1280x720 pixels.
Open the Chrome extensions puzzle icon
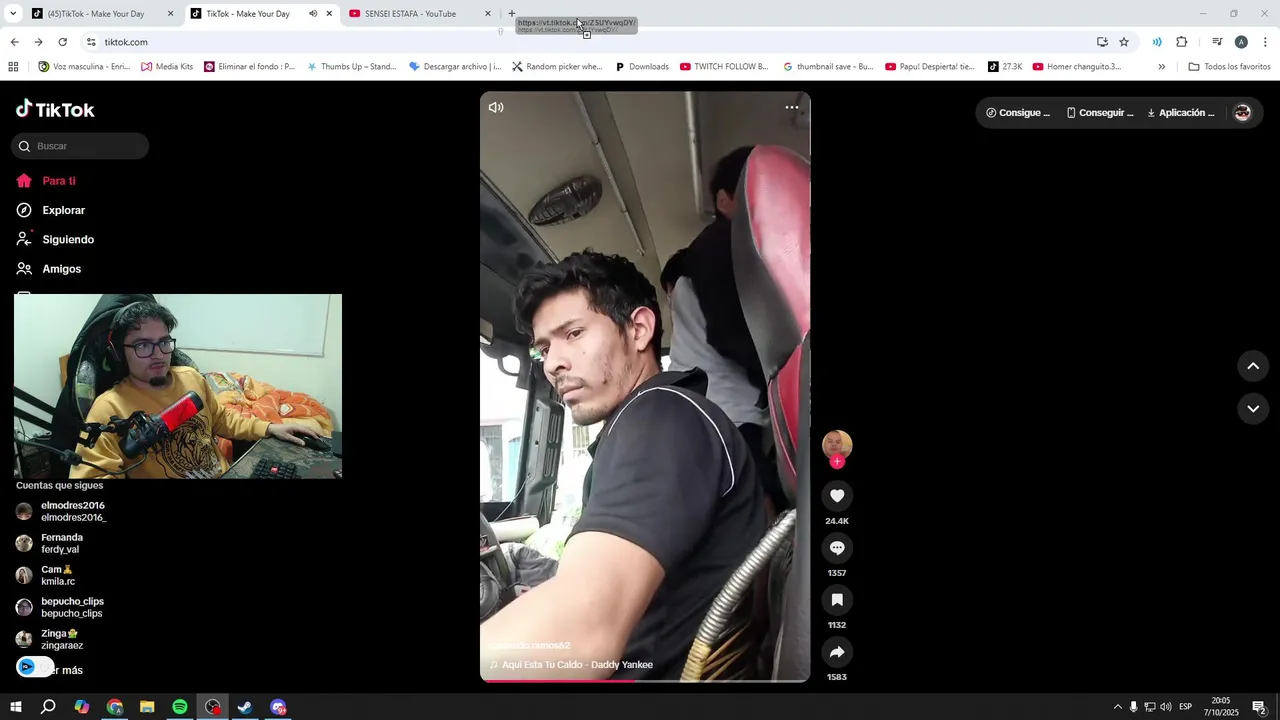pyautogui.click(x=1182, y=42)
